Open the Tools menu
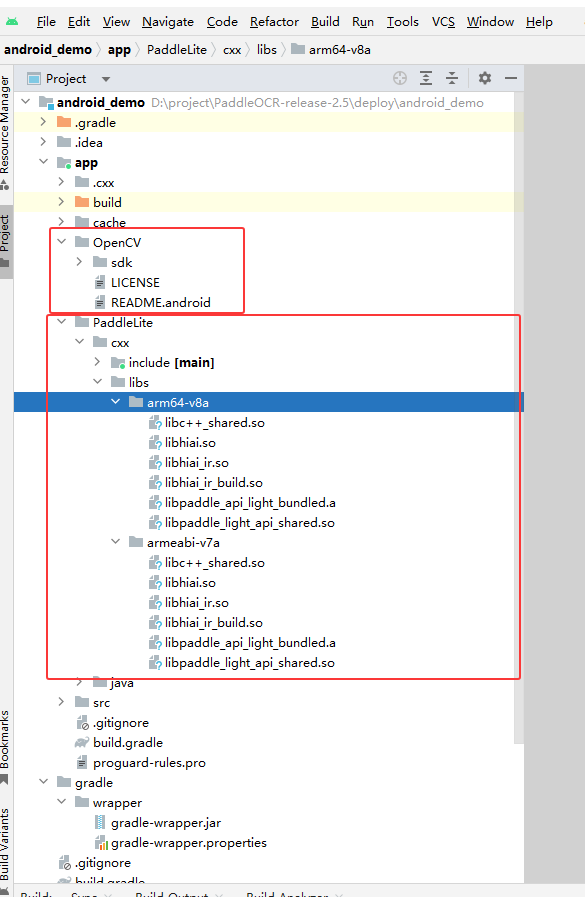Image resolution: width=585 pixels, height=897 pixels. (x=403, y=22)
